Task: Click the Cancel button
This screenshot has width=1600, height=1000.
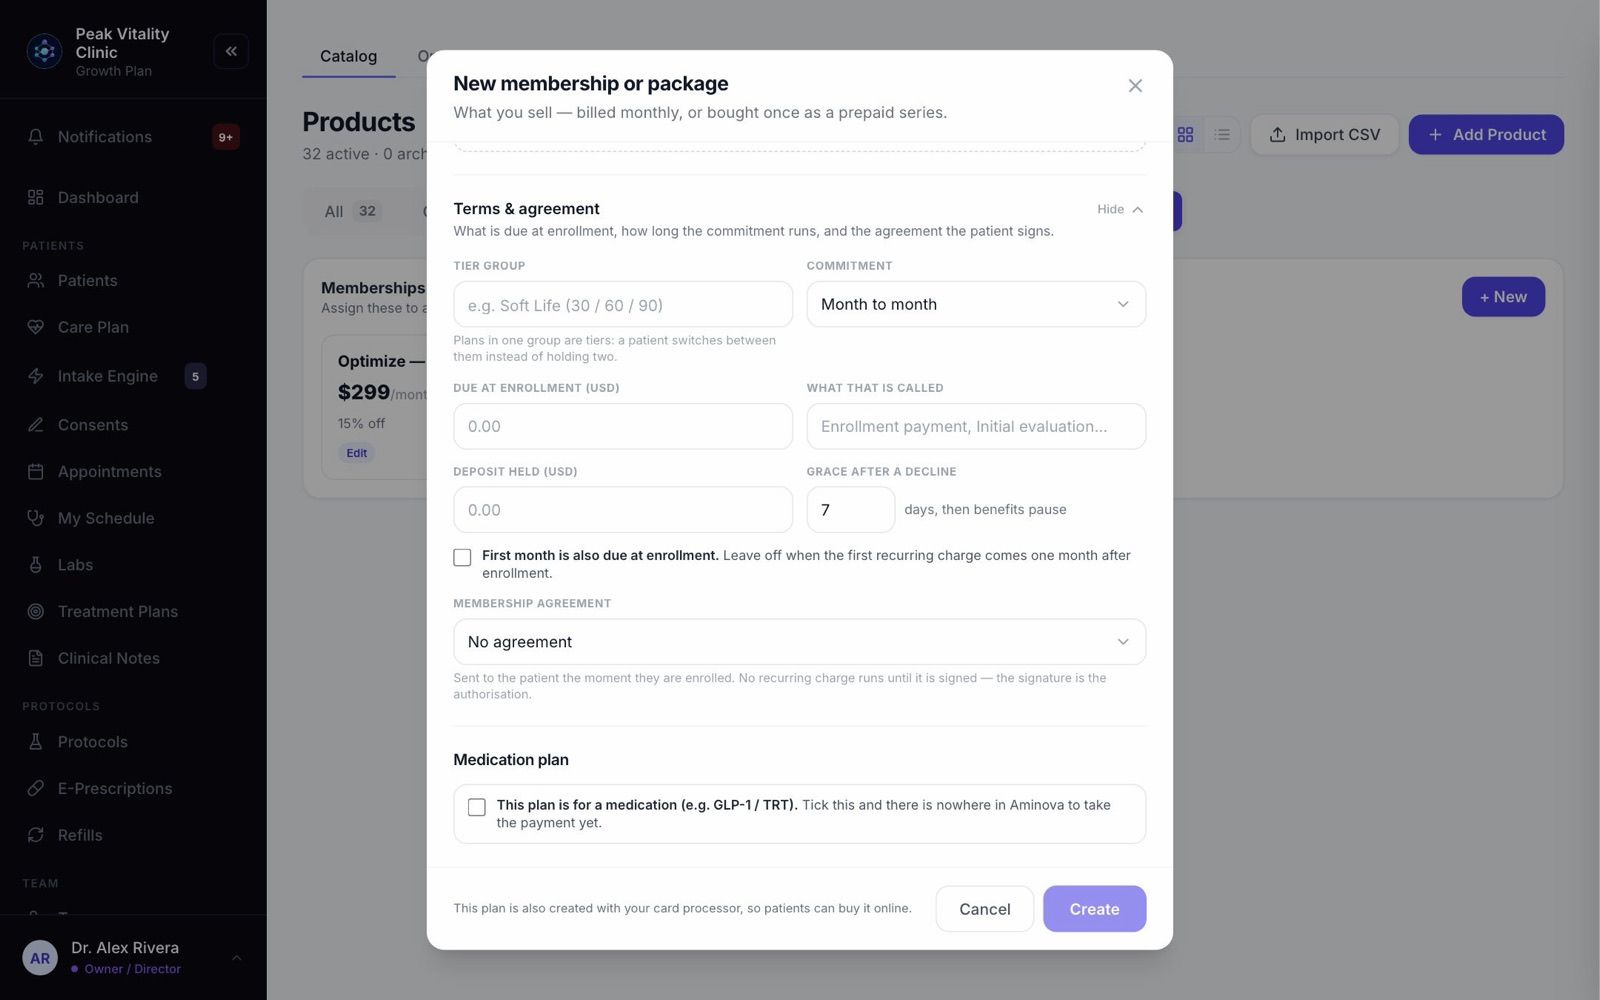Action: pos(985,909)
